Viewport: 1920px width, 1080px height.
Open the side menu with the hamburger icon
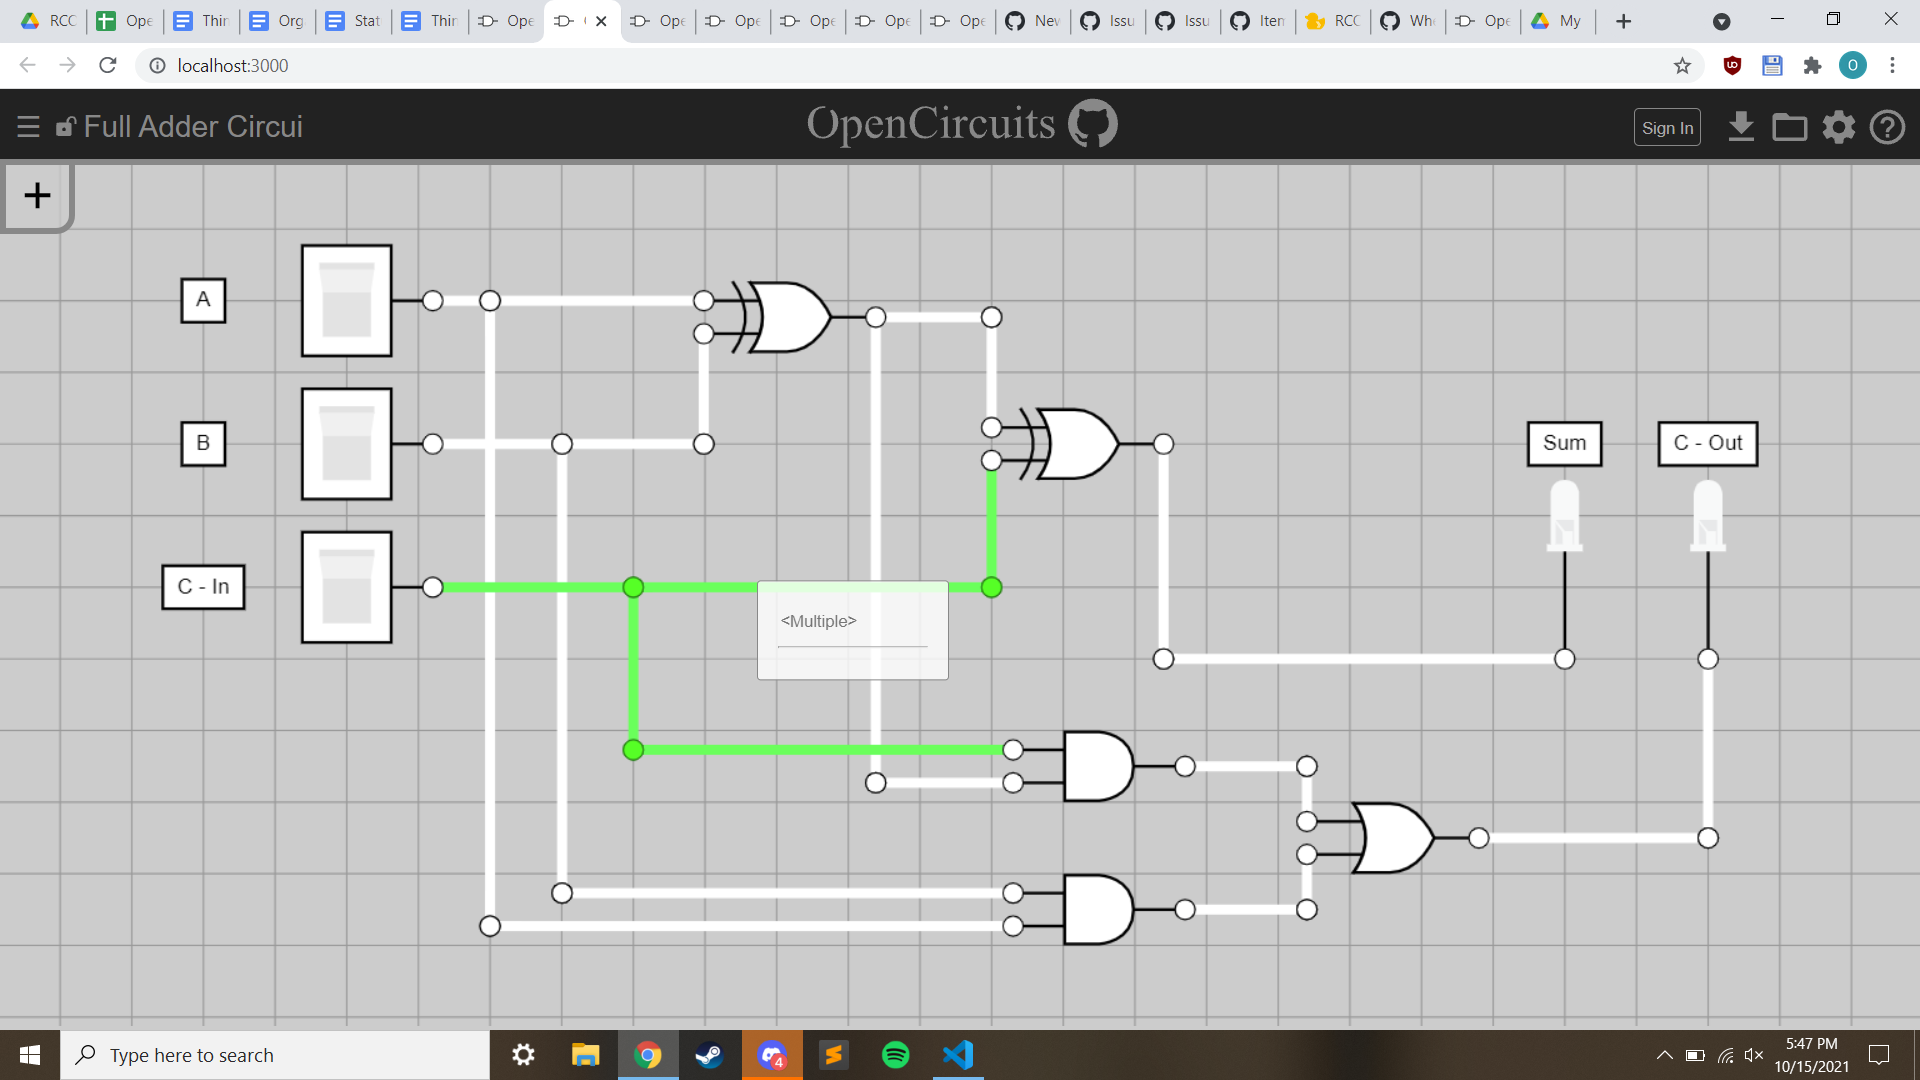pos(28,126)
